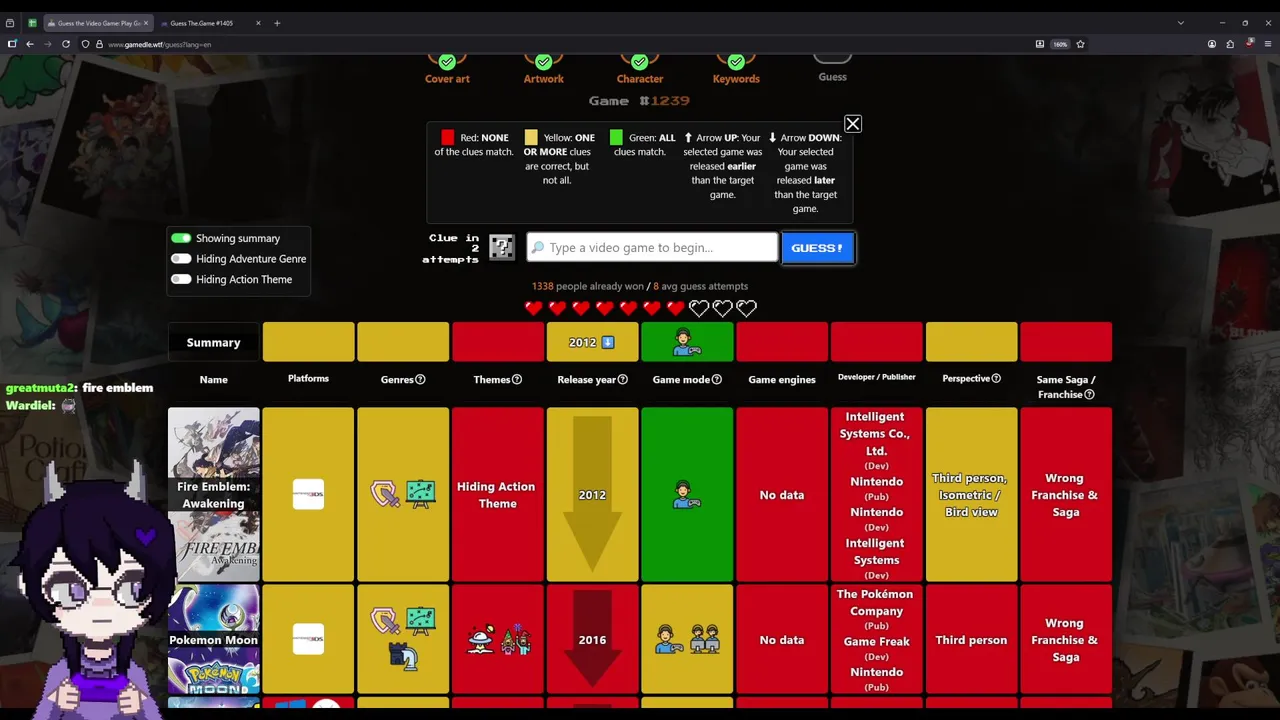Reload the page
The width and height of the screenshot is (1280, 720).
click(x=66, y=44)
